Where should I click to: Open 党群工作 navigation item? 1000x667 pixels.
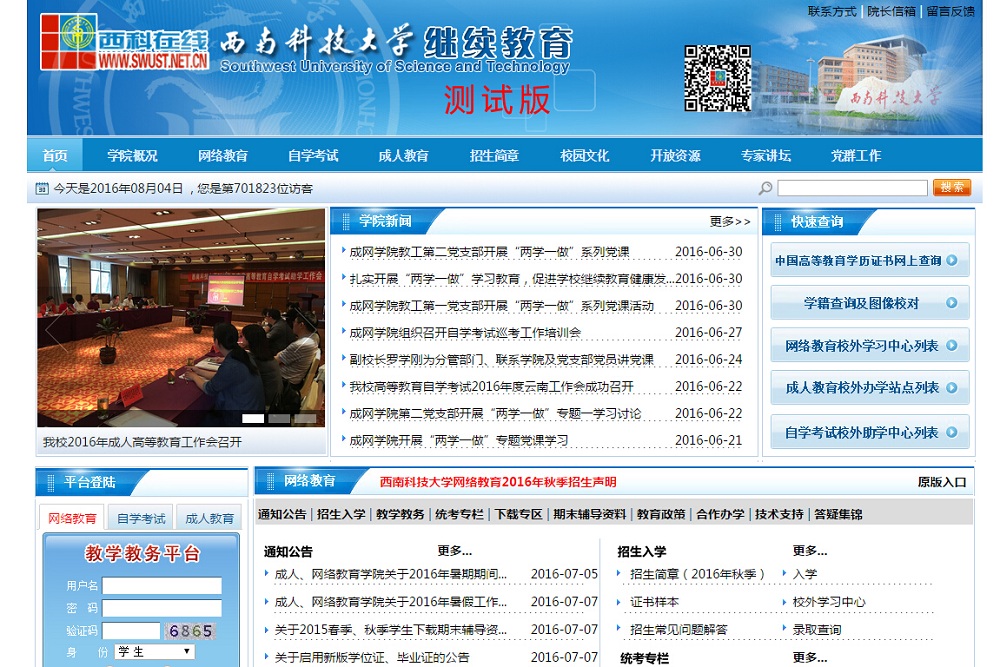click(856, 155)
